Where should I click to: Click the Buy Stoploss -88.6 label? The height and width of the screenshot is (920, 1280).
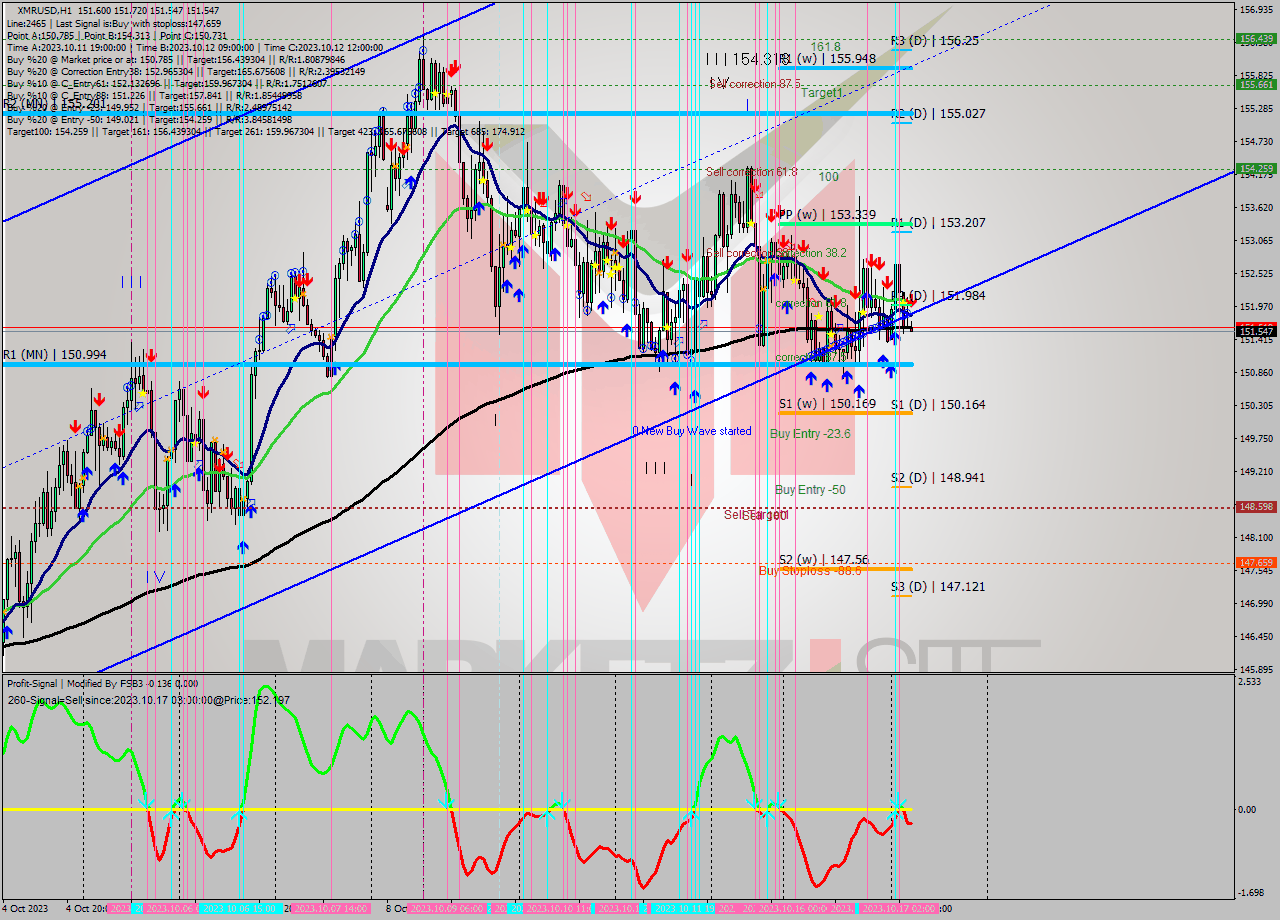coord(810,571)
